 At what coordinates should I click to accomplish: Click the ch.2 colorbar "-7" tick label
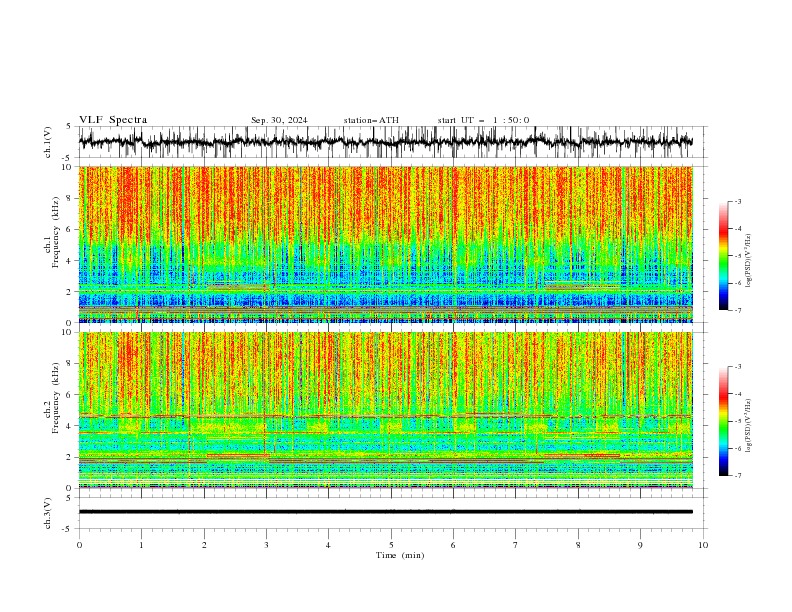pos(738,475)
